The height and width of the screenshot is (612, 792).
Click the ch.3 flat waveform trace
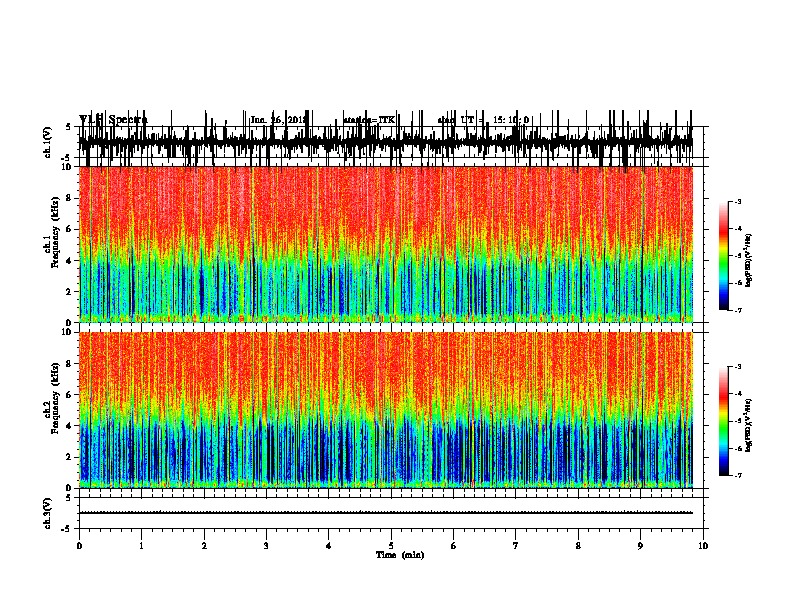click(386, 513)
